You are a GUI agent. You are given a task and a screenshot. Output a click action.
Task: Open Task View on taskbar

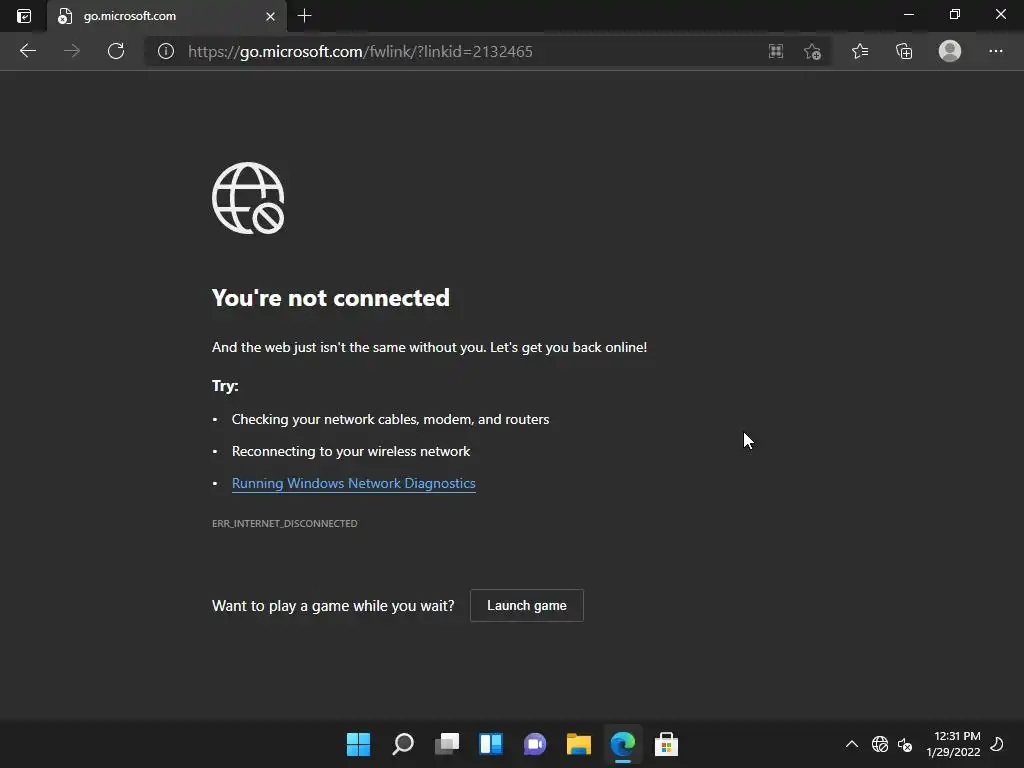[x=447, y=744]
